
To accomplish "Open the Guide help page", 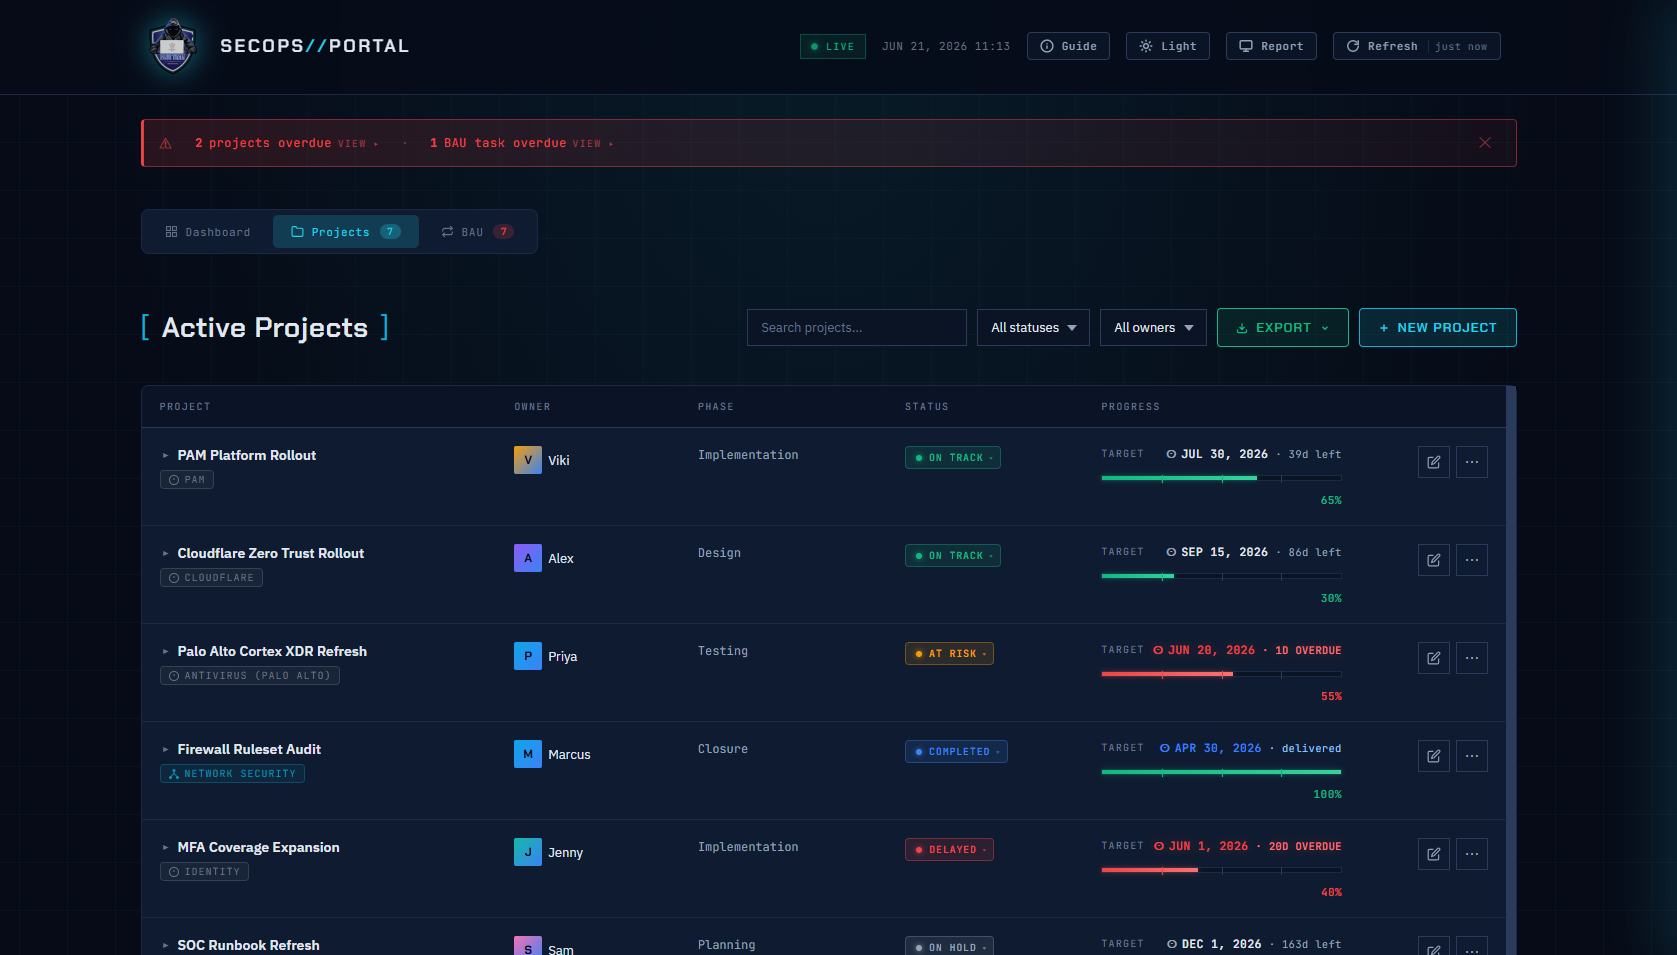I will [x=1068, y=46].
